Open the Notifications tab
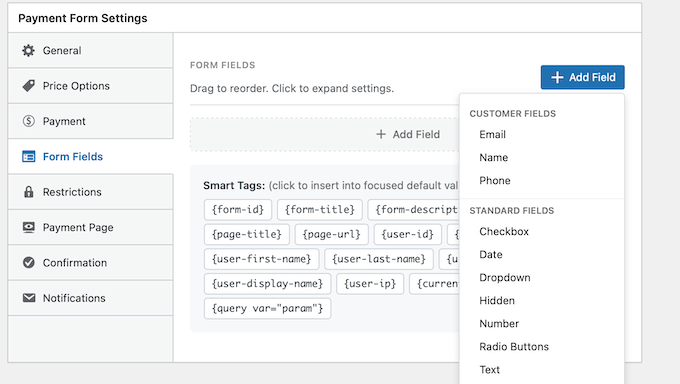Screen dimensions: 680x384 [x=90, y=298]
